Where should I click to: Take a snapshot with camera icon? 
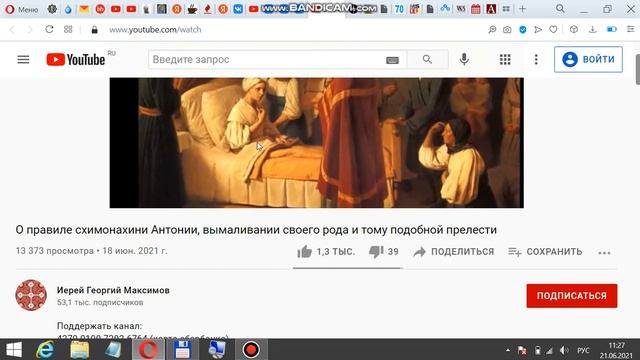(x=507, y=29)
